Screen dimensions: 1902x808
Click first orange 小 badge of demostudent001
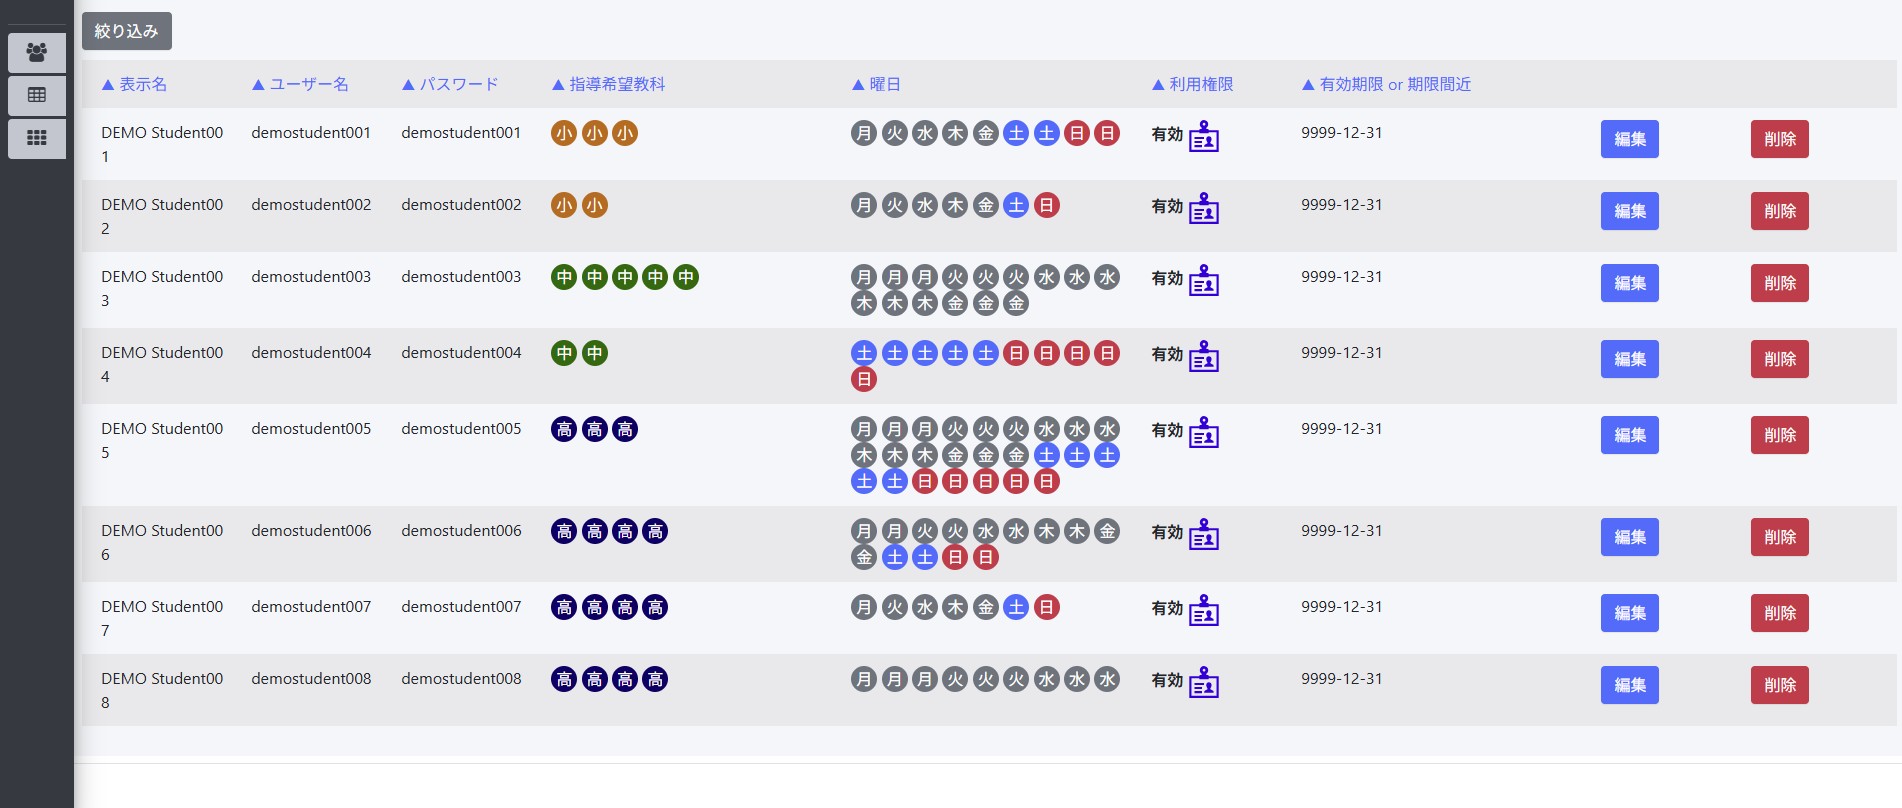(x=564, y=133)
